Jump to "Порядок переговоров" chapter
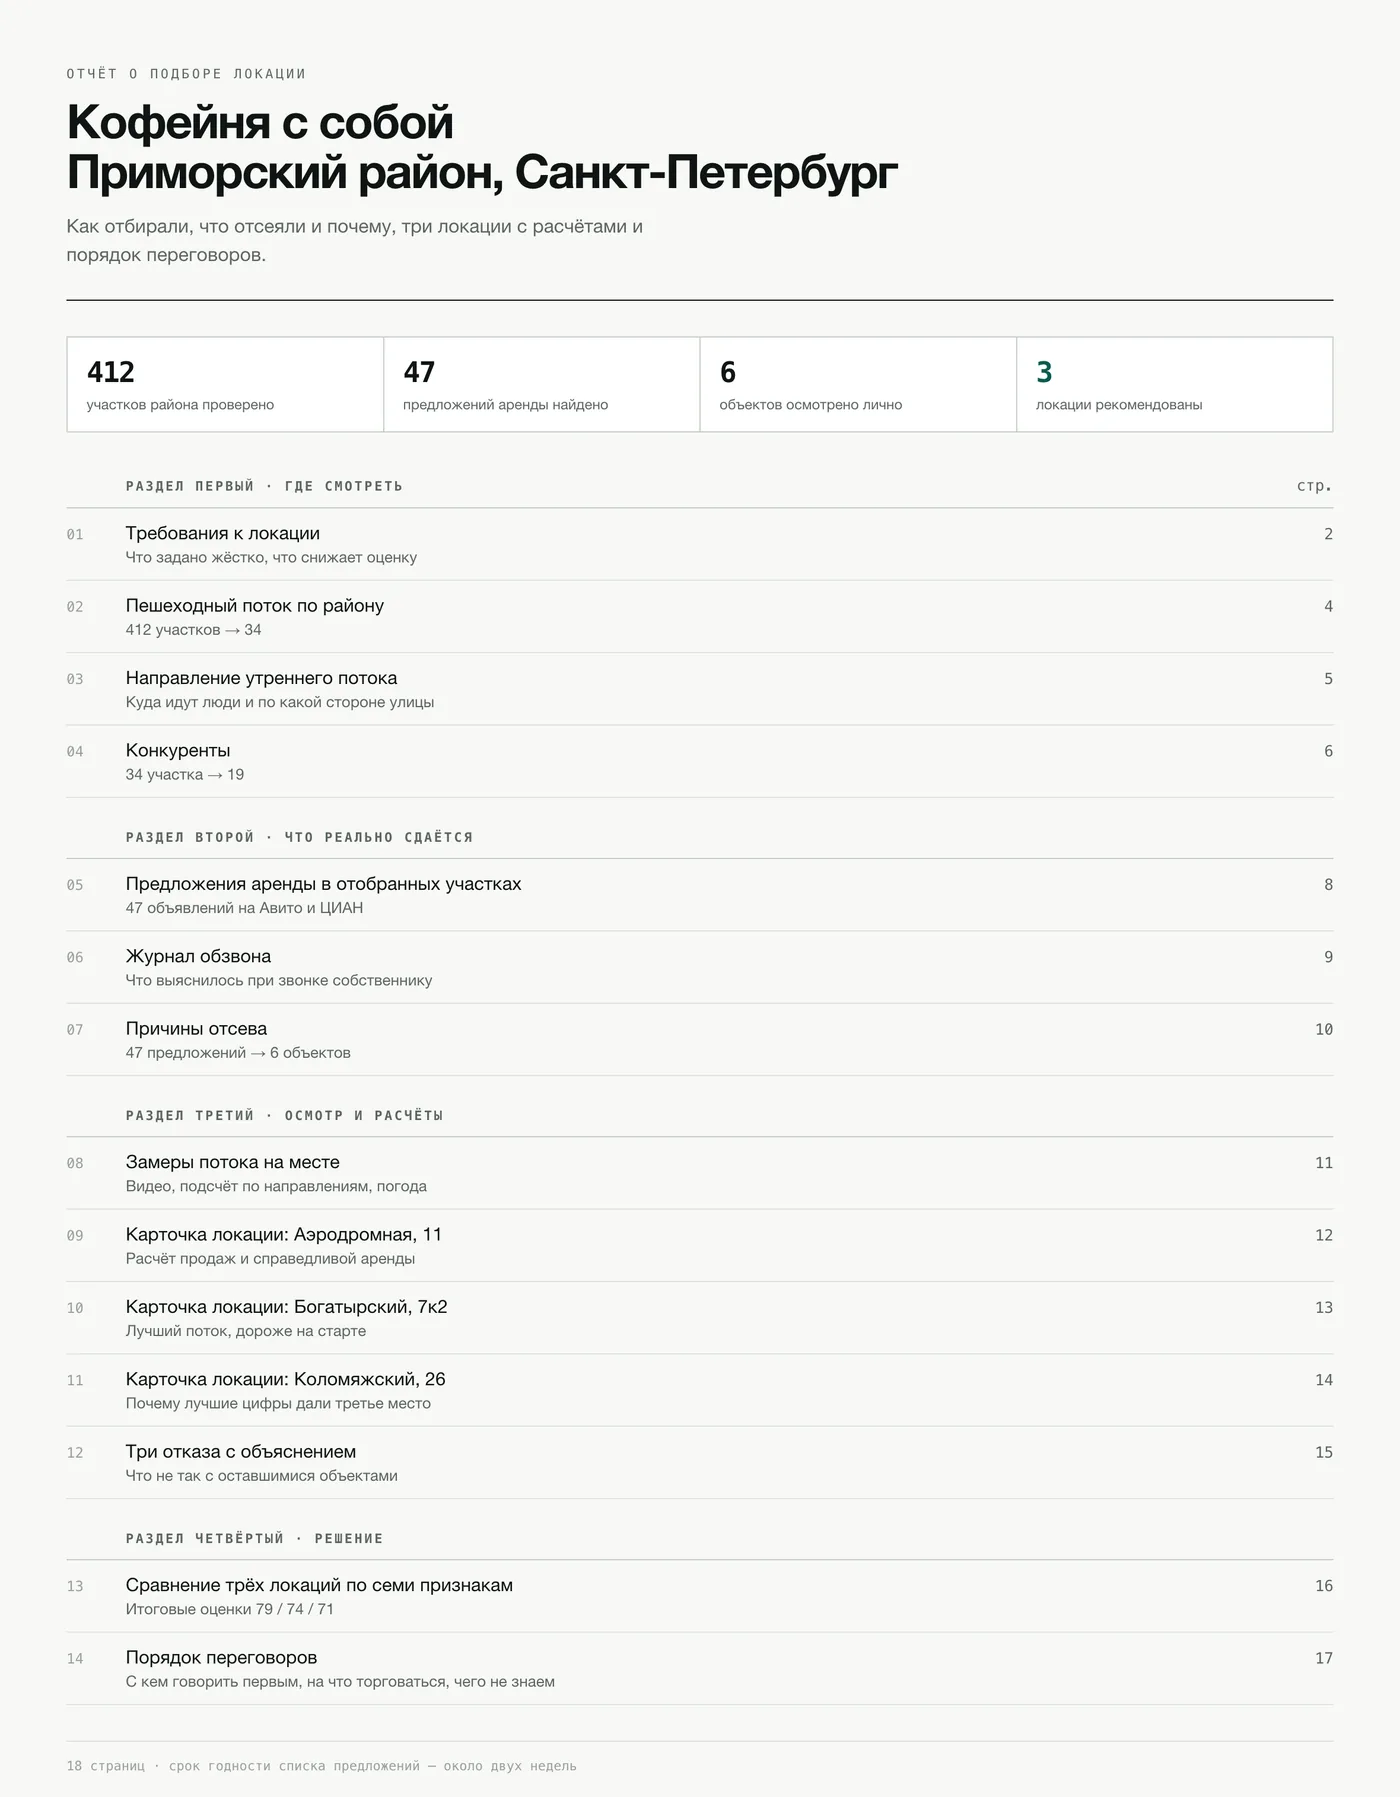The image size is (1400, 1797). [x=699, y=1669]
